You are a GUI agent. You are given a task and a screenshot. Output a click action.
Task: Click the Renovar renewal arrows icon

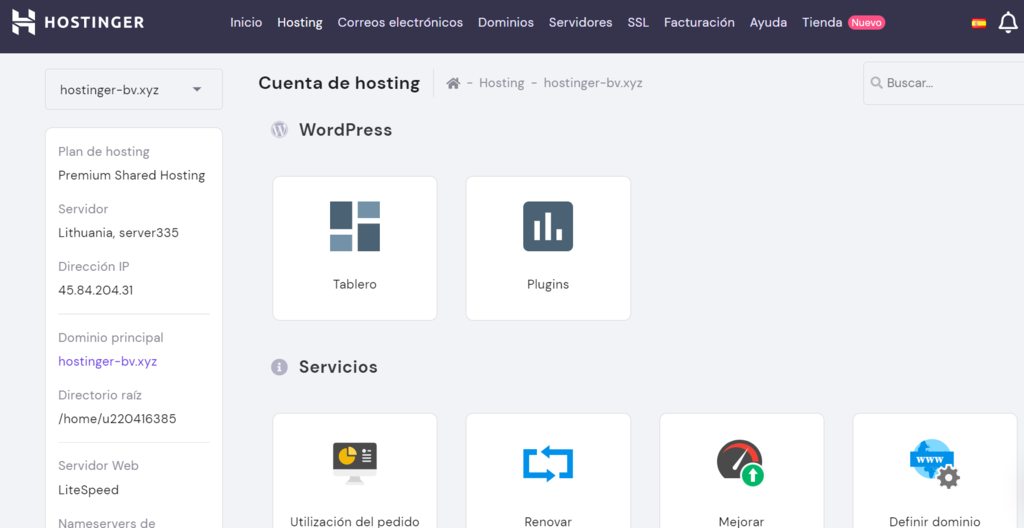point(548,464)
